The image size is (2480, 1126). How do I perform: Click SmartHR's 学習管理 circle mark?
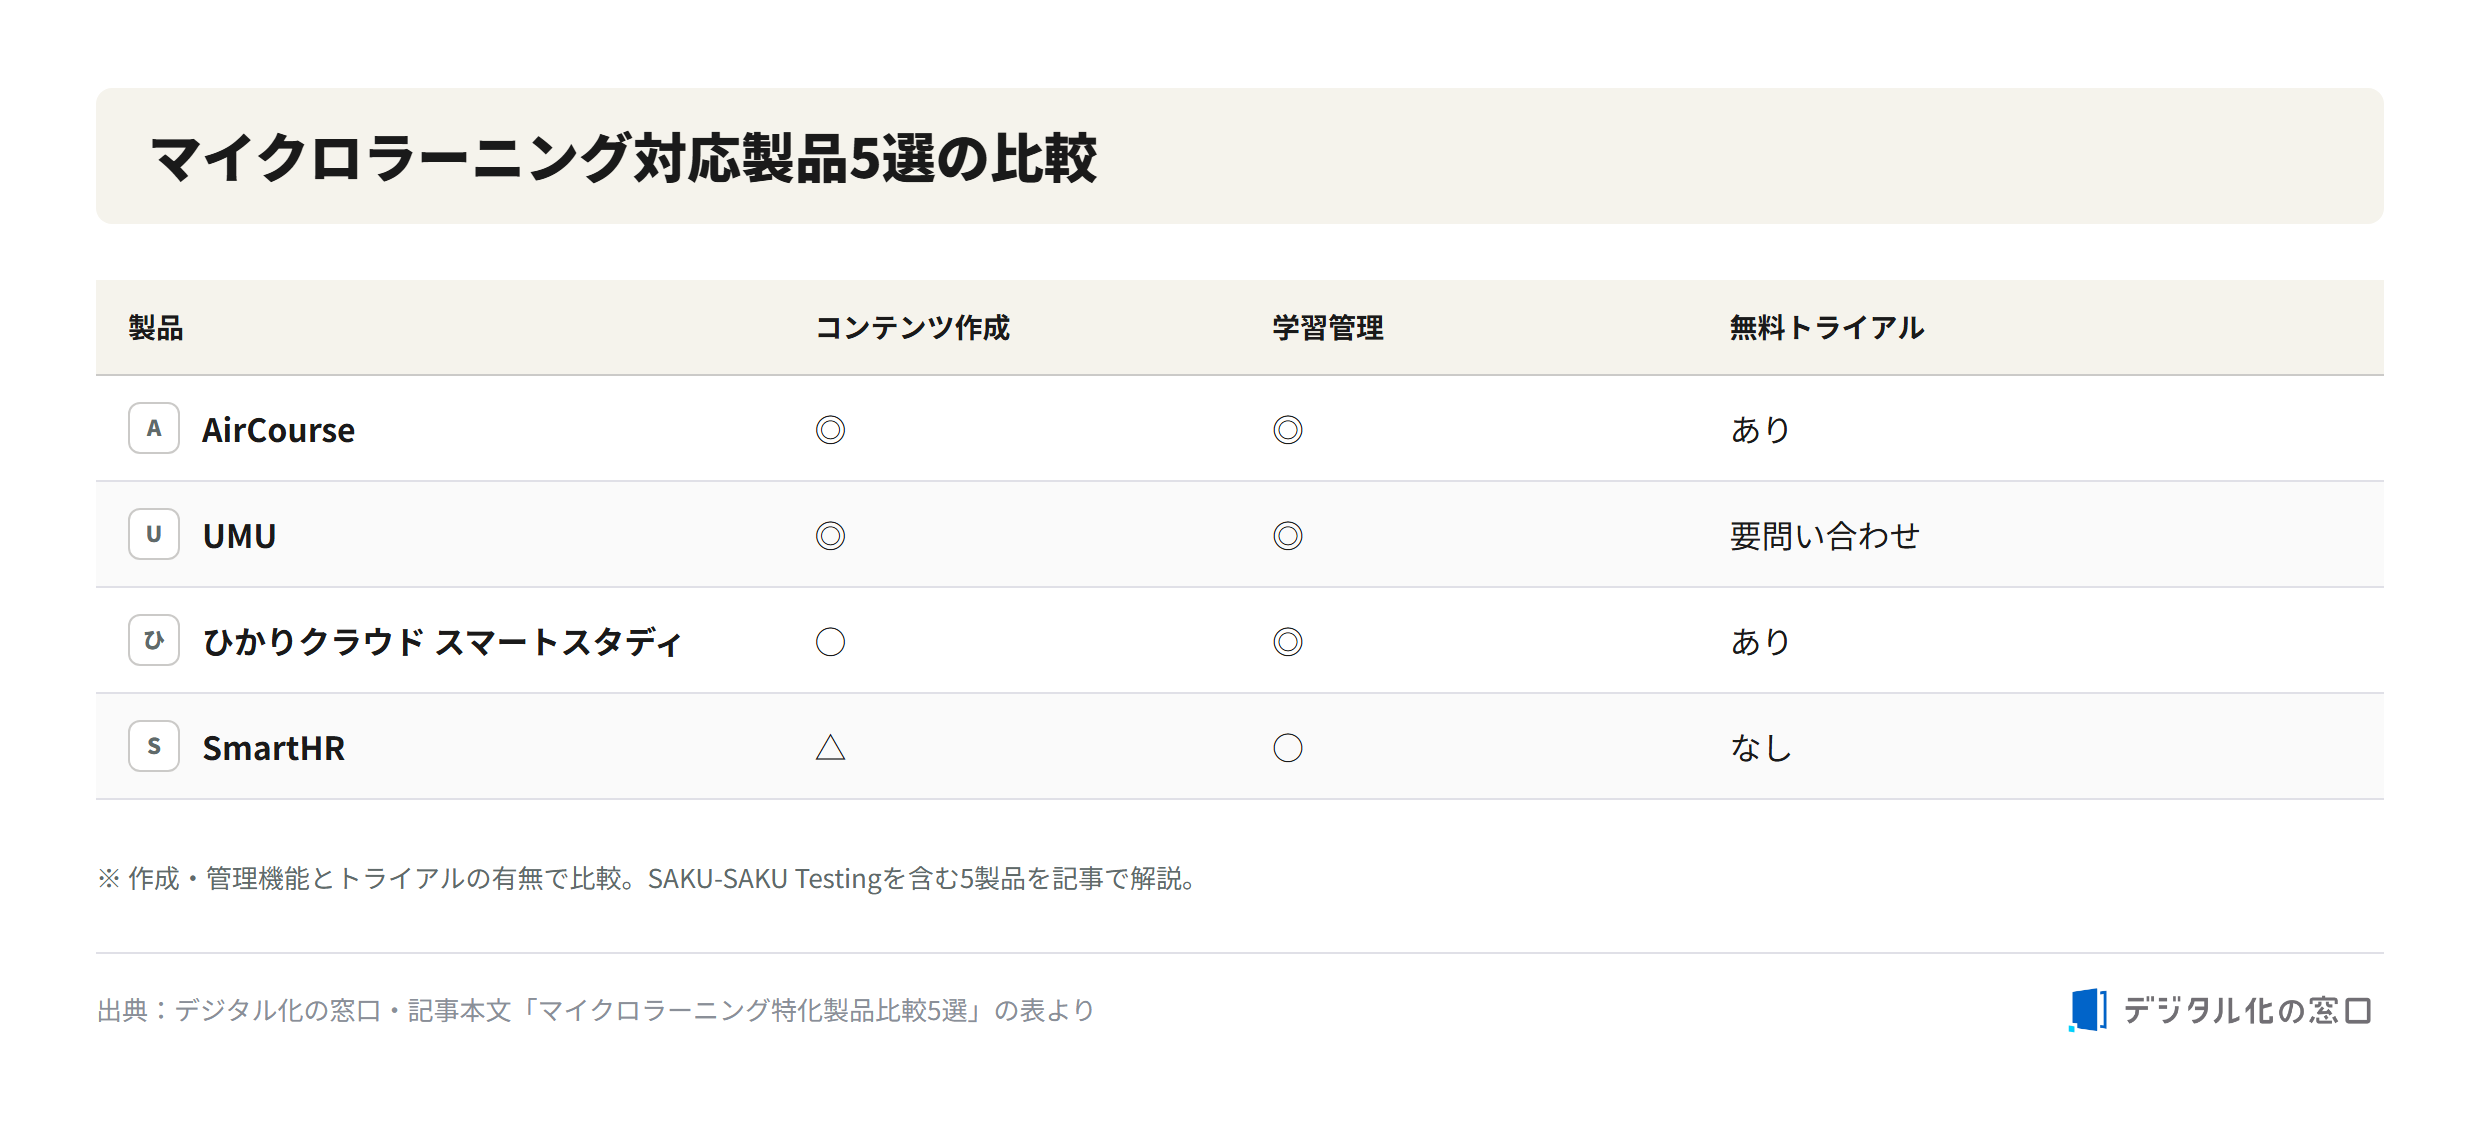click(x=1288, y=748)
